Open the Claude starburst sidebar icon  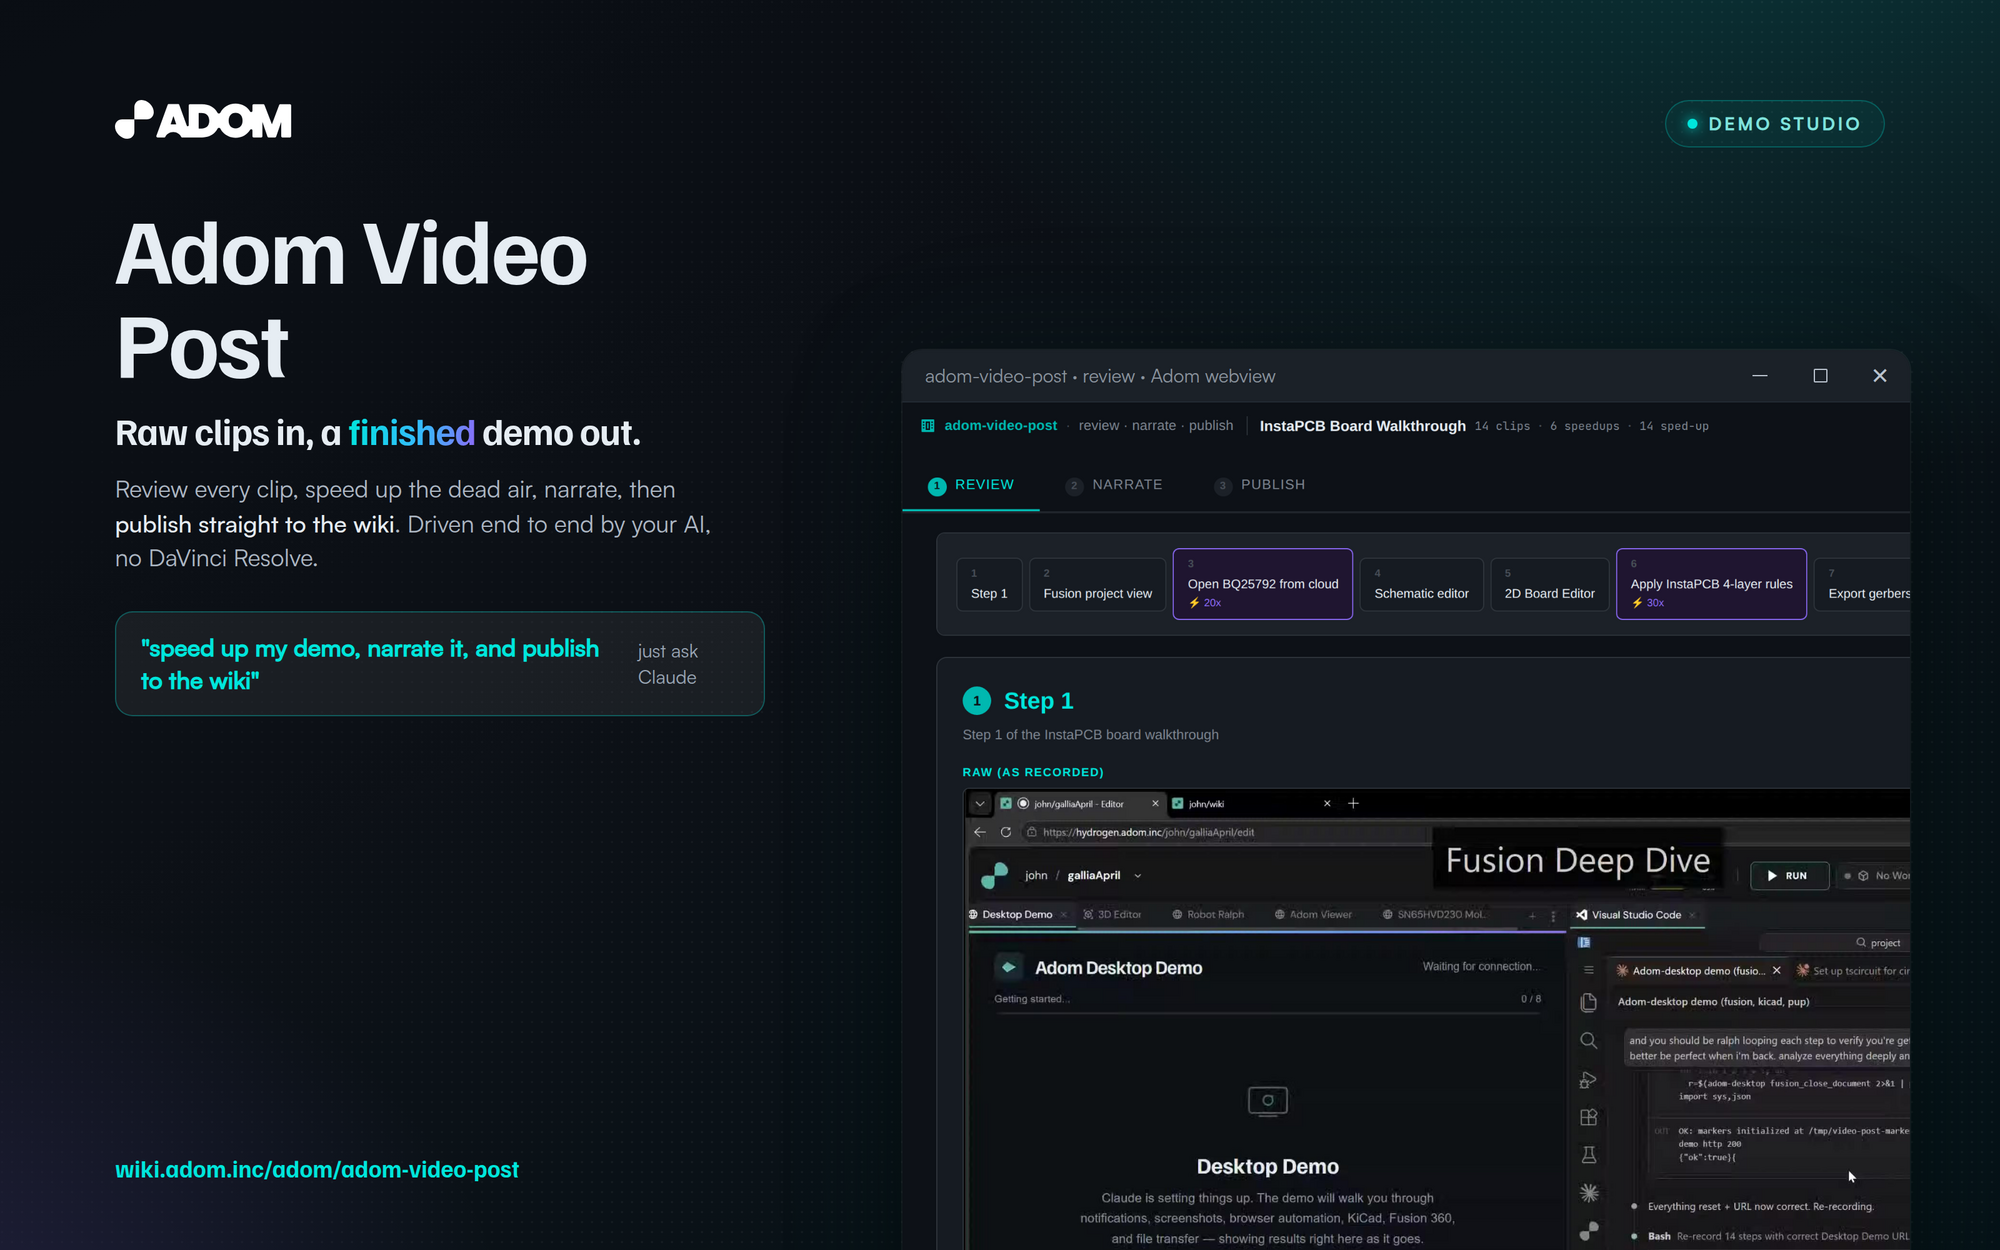pyautogui.click(x=1588, y=1193)
